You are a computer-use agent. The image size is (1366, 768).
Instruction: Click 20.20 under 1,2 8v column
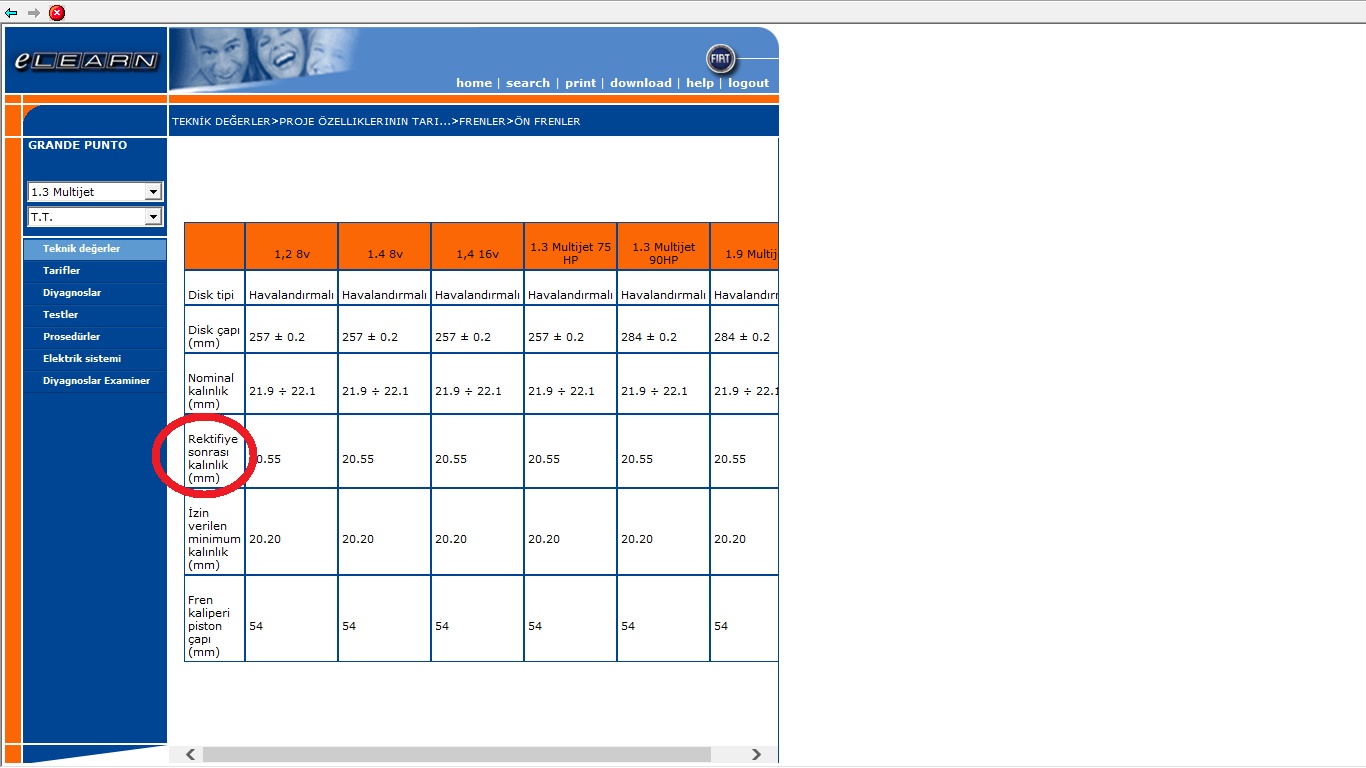click(x=265, y=539)
